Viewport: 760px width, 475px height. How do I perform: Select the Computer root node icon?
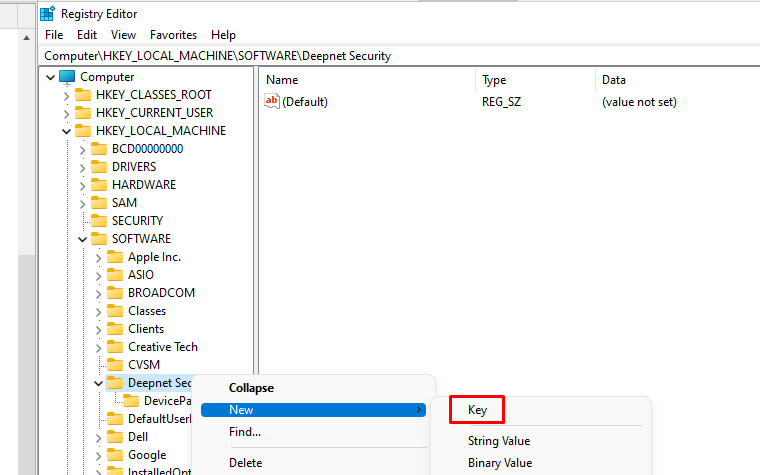pos(67,77)
